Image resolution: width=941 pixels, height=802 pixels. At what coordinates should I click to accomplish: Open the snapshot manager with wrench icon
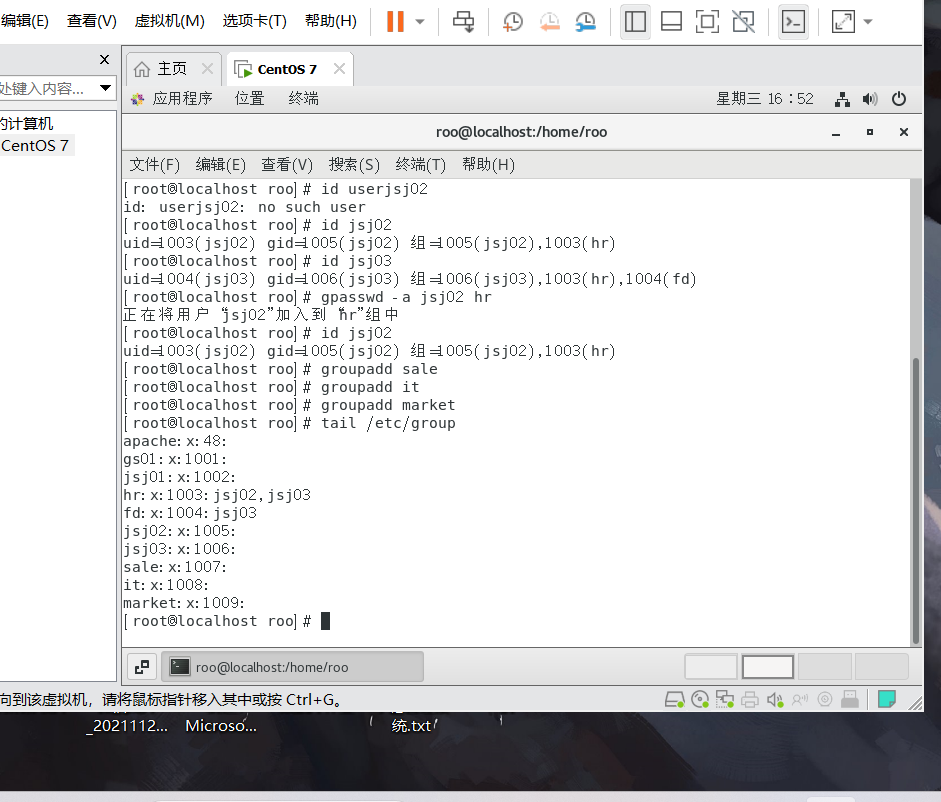click(586, 22)
